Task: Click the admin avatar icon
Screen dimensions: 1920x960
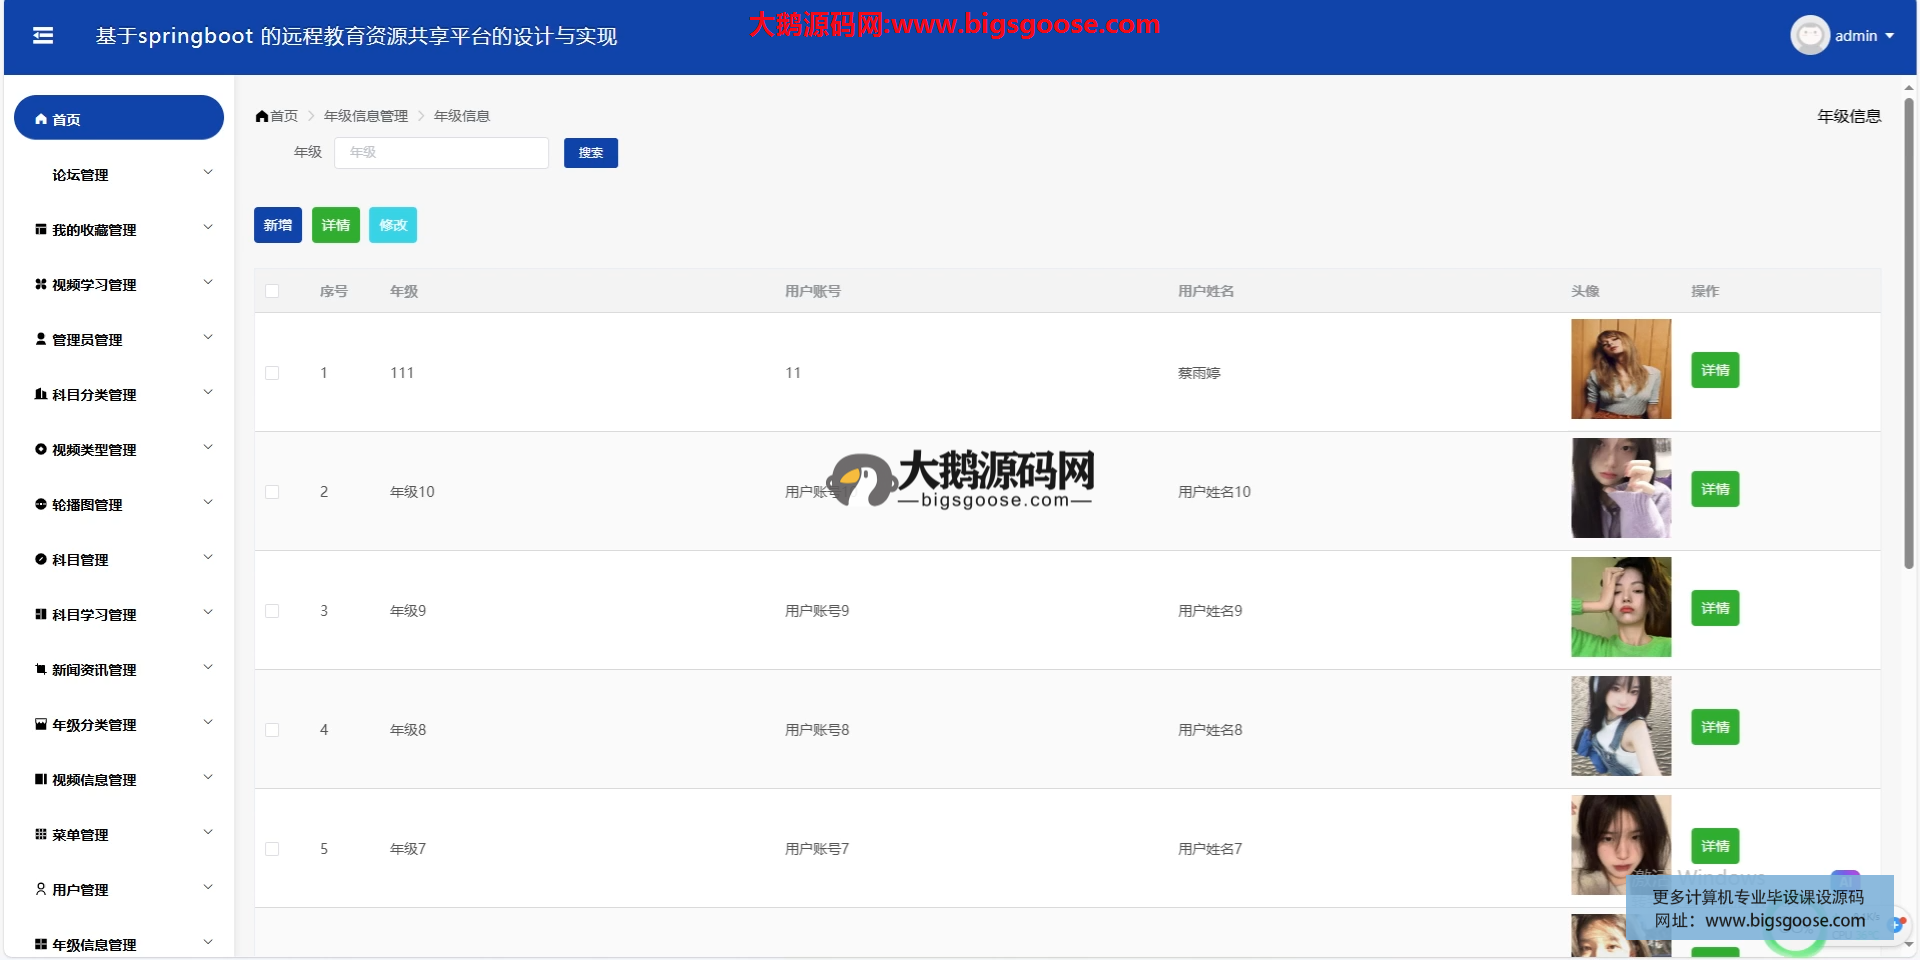Action: (x=1809, y=36)
